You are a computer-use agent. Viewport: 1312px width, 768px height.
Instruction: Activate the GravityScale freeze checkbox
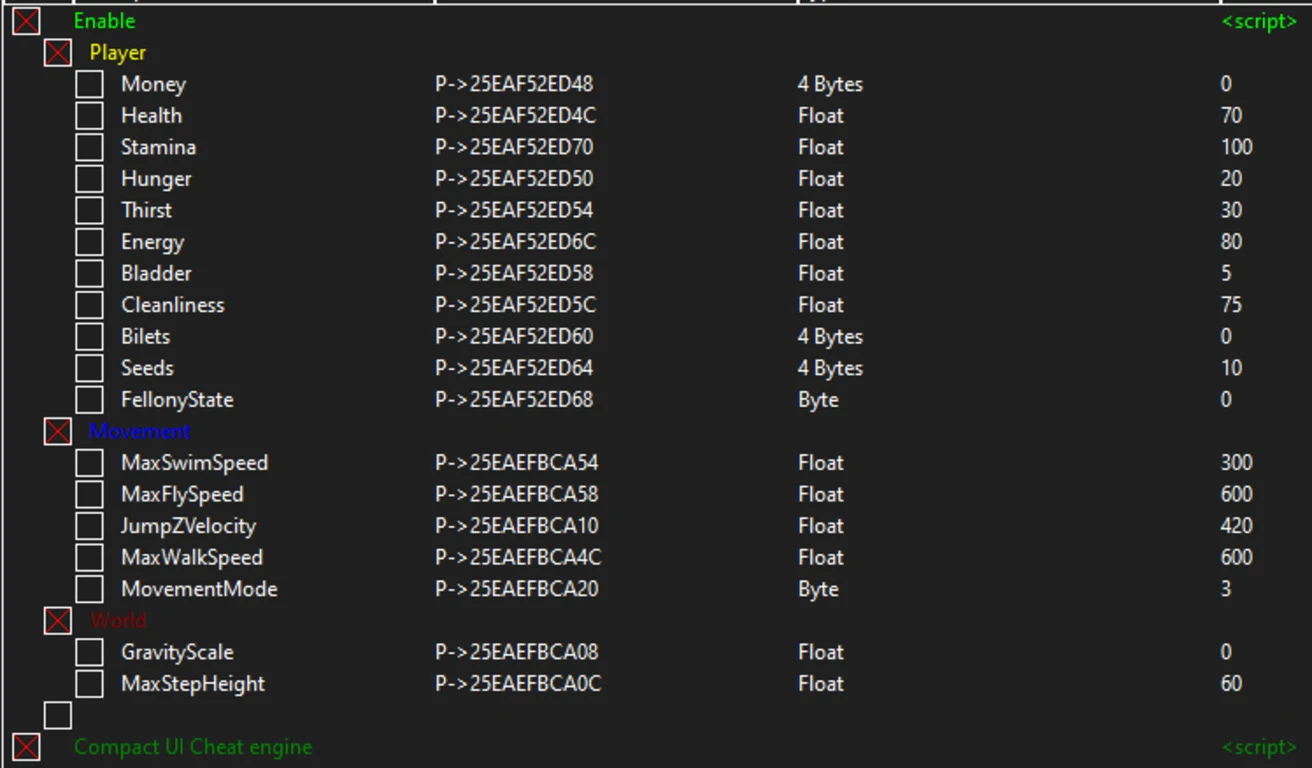click(90, 652)
